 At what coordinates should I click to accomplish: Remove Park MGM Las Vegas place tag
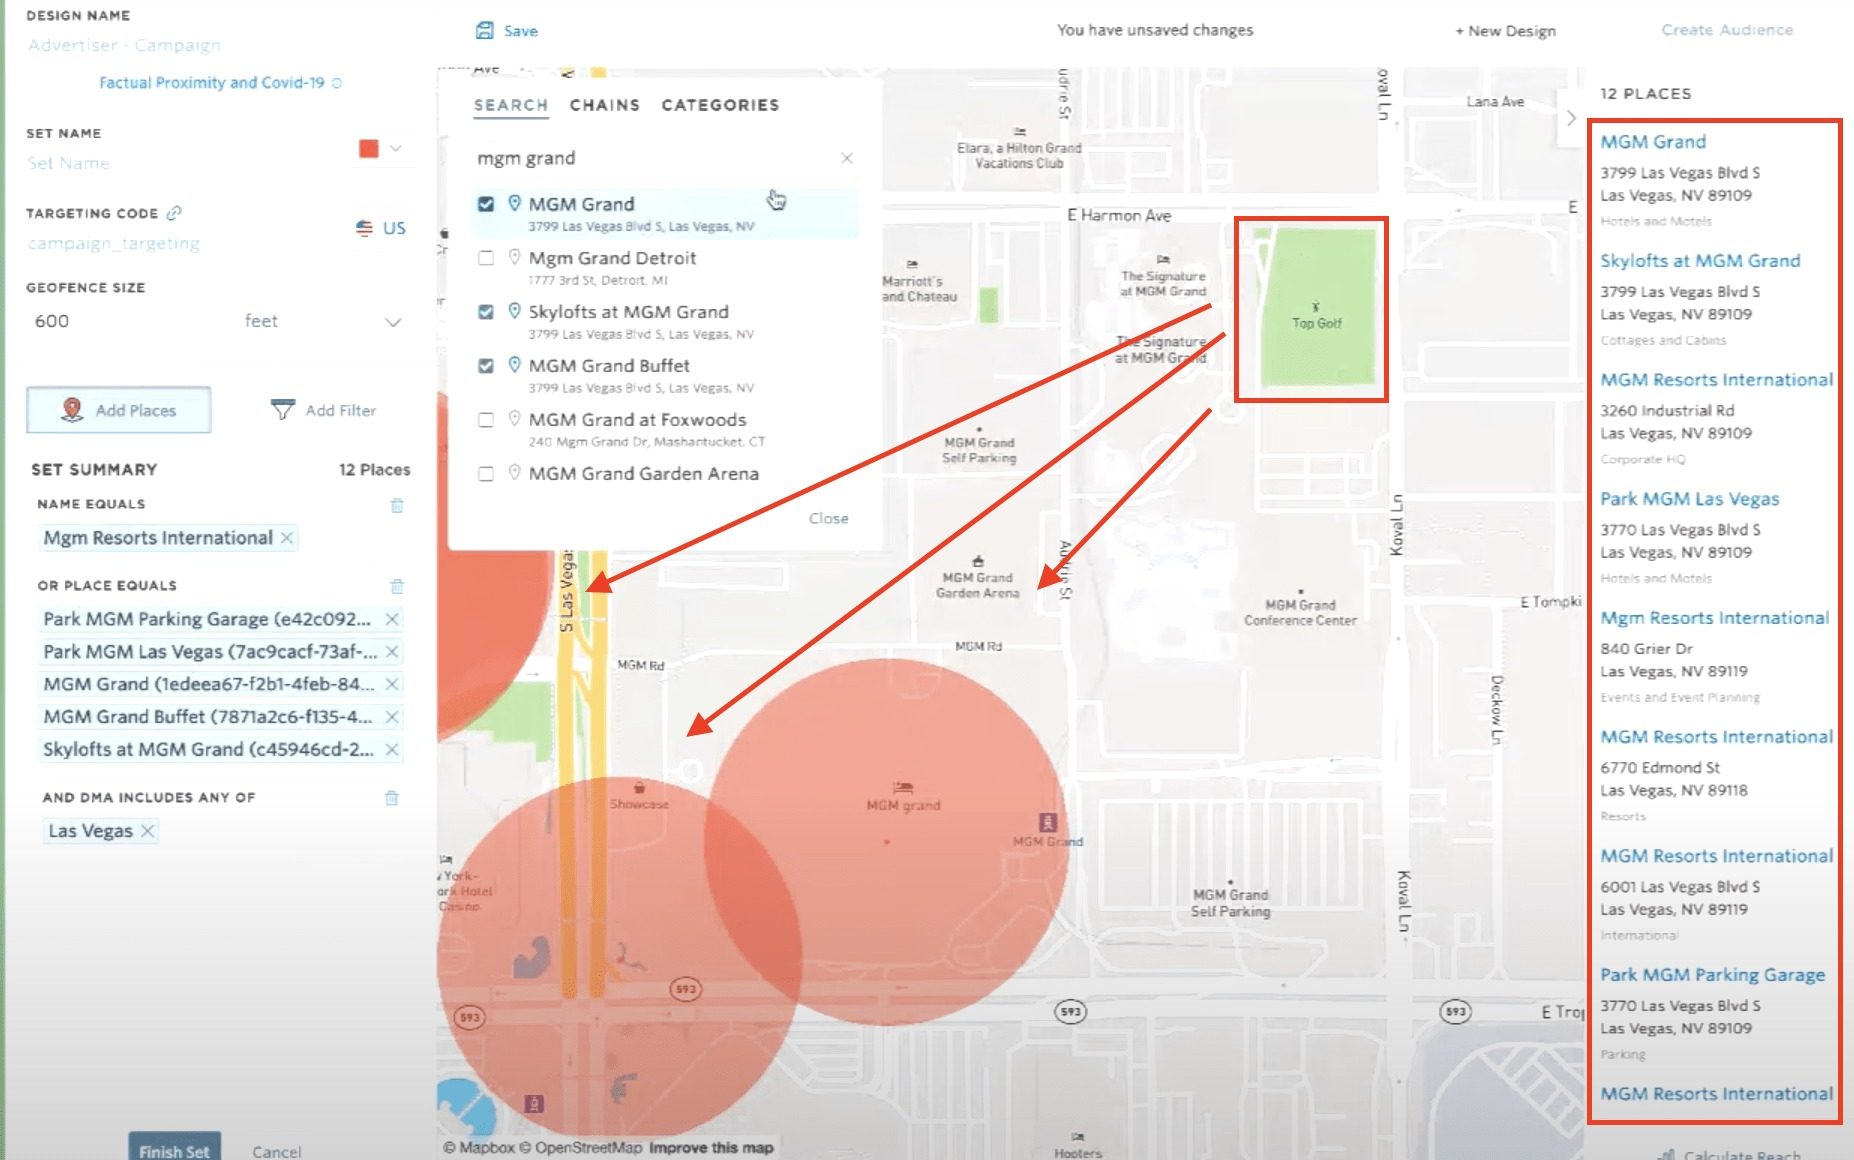(392, 652)
